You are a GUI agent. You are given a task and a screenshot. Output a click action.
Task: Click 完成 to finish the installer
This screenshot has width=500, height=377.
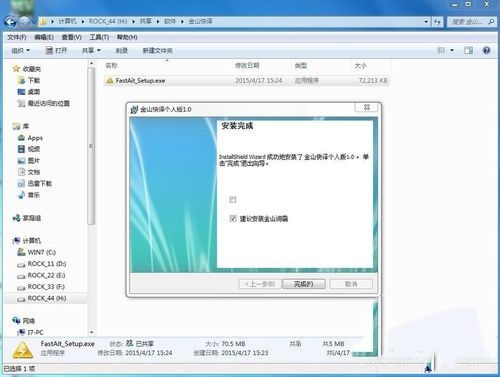point(304,284)
